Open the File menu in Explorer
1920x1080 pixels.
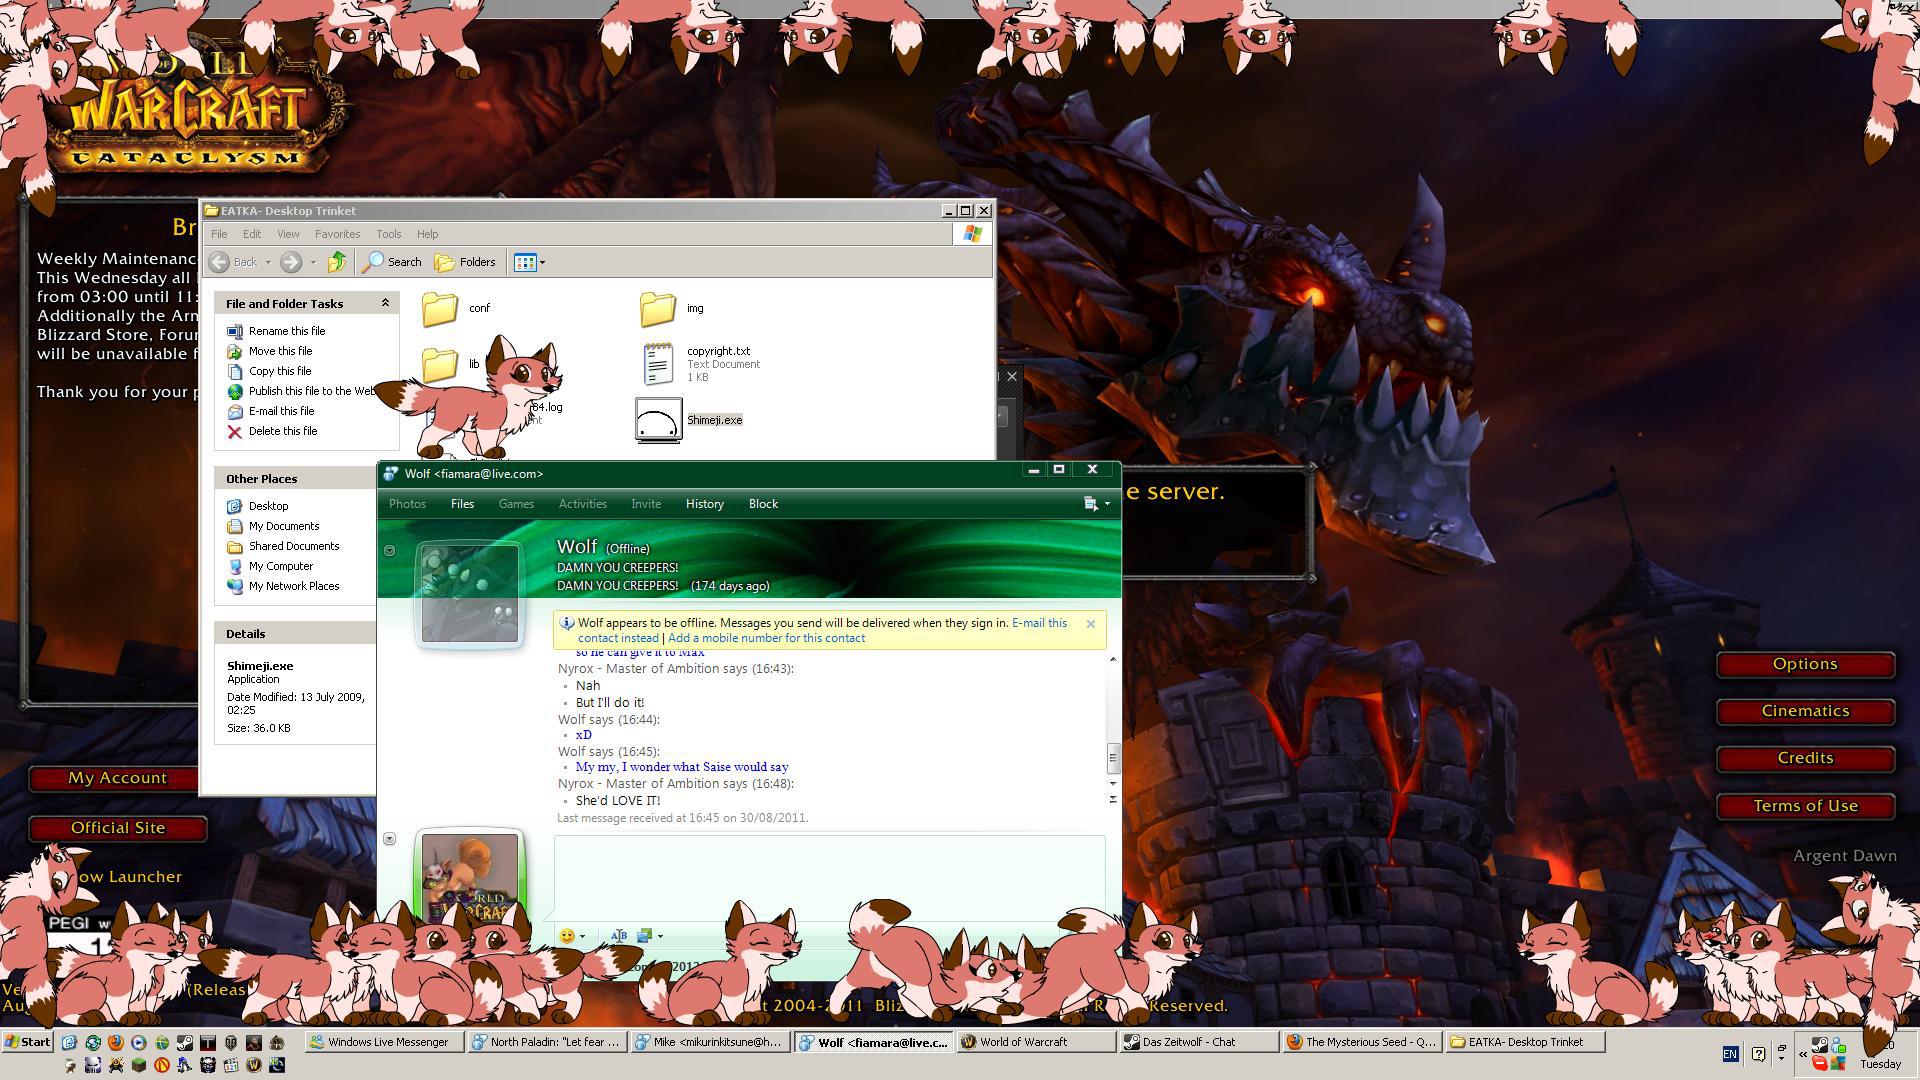(219, 234)
